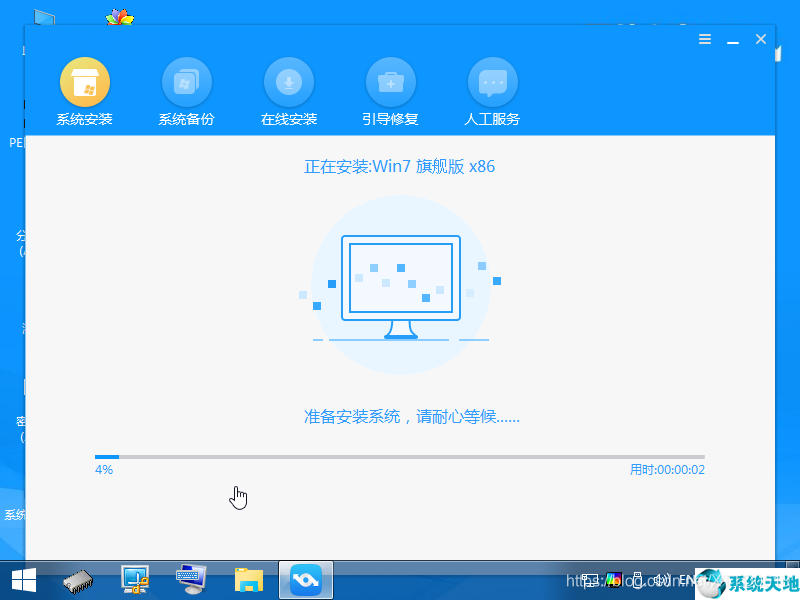This screenshot has width=800, height=600.
Task: Click 准备安装系统，请耐心等候 status text
Action: click(412, 417)
